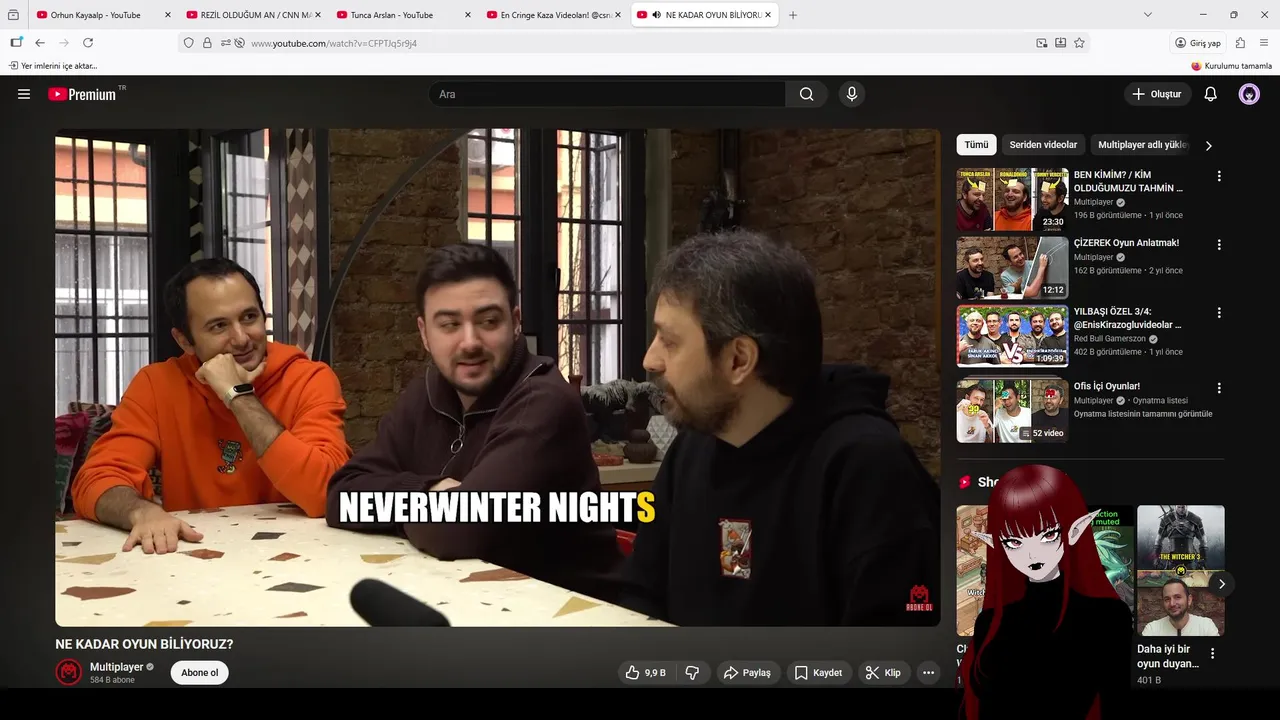Open Firefox application menu
The height and width of the screenshot is (720, 1280).
point(1264,43)
